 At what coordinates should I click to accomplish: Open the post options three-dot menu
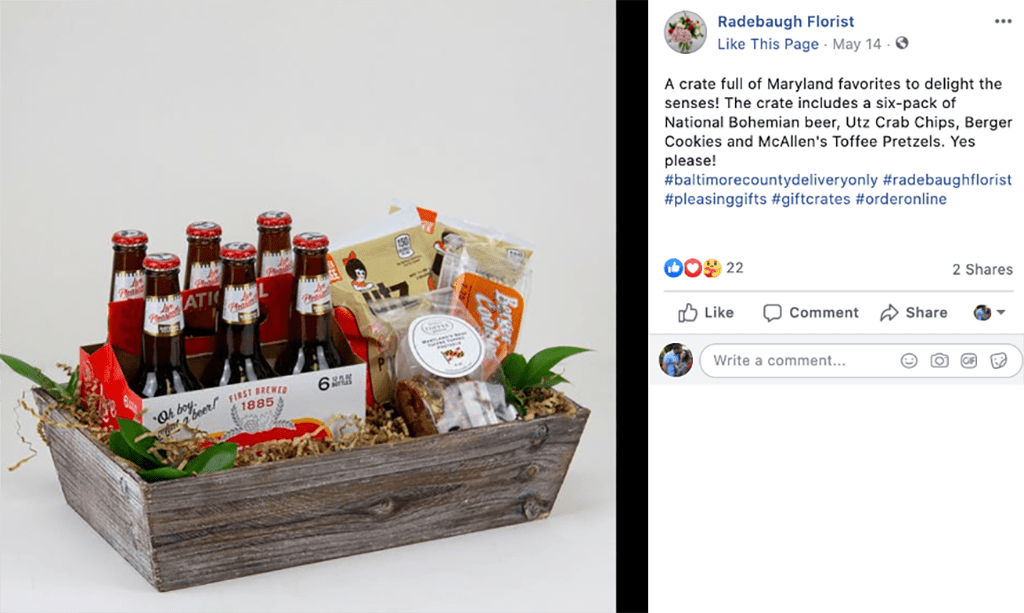(x=1002, y=22)
